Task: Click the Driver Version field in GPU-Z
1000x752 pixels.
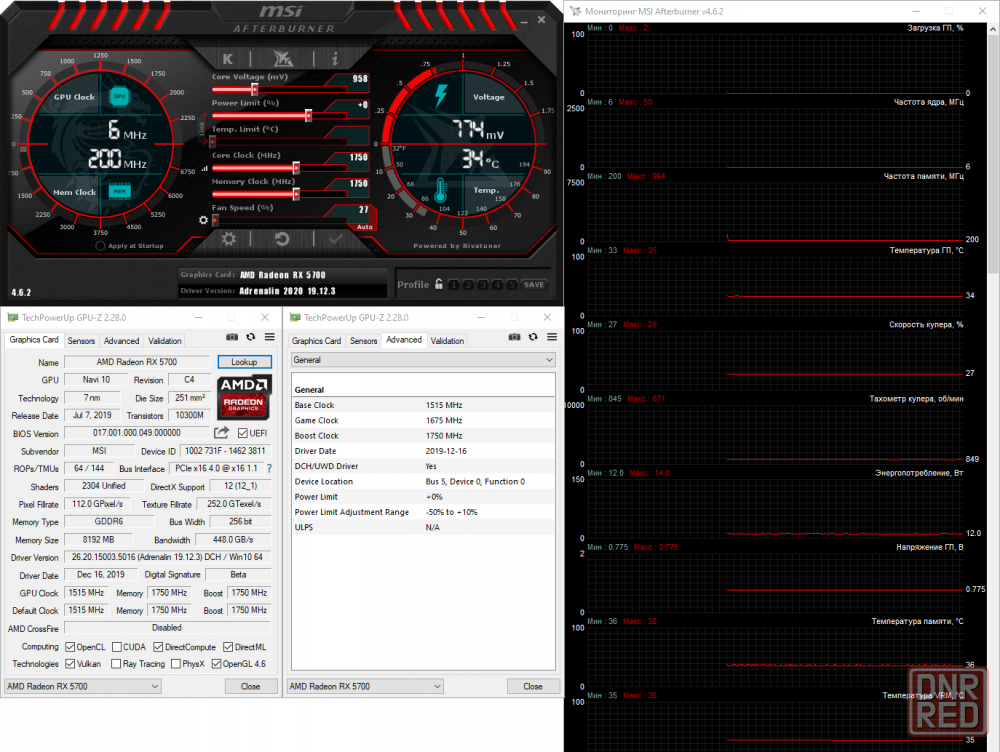Action: (167, 557)
